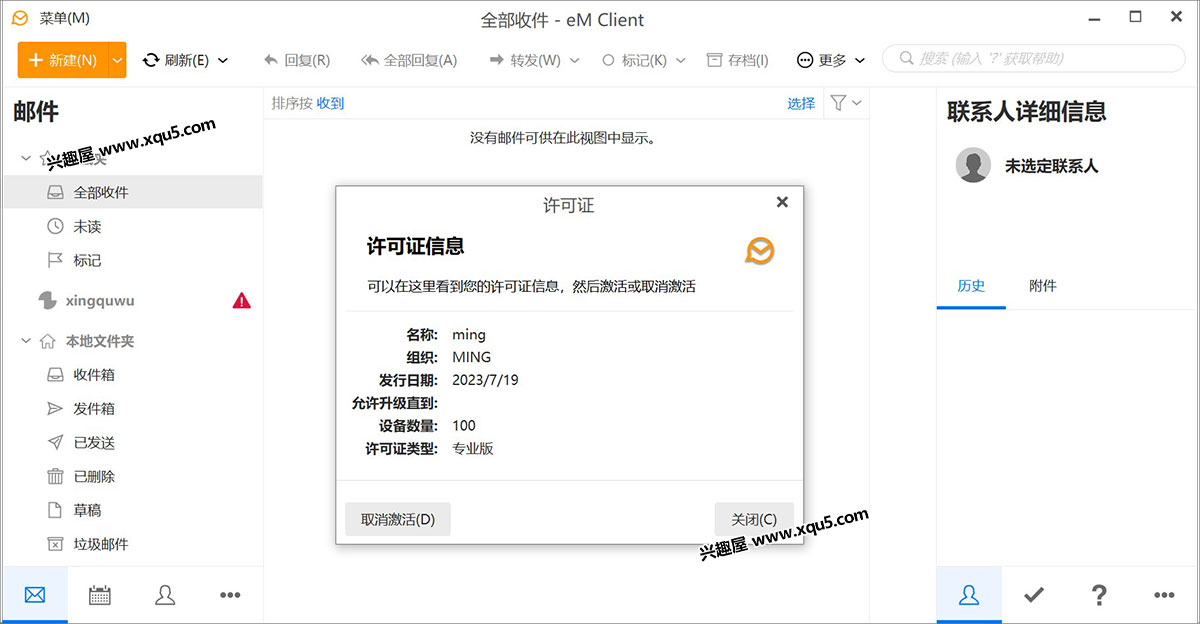Screen dimensions: 1200x624
Task: Open left sidebar more (three dots) icon
Action: coord(230,595)
